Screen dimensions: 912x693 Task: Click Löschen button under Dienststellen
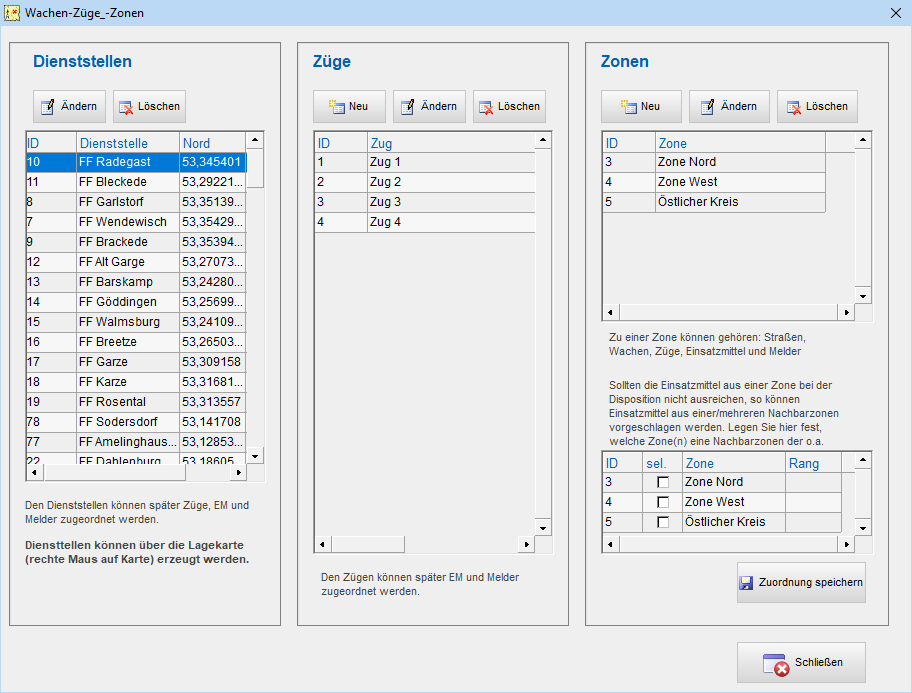point(149,106)
